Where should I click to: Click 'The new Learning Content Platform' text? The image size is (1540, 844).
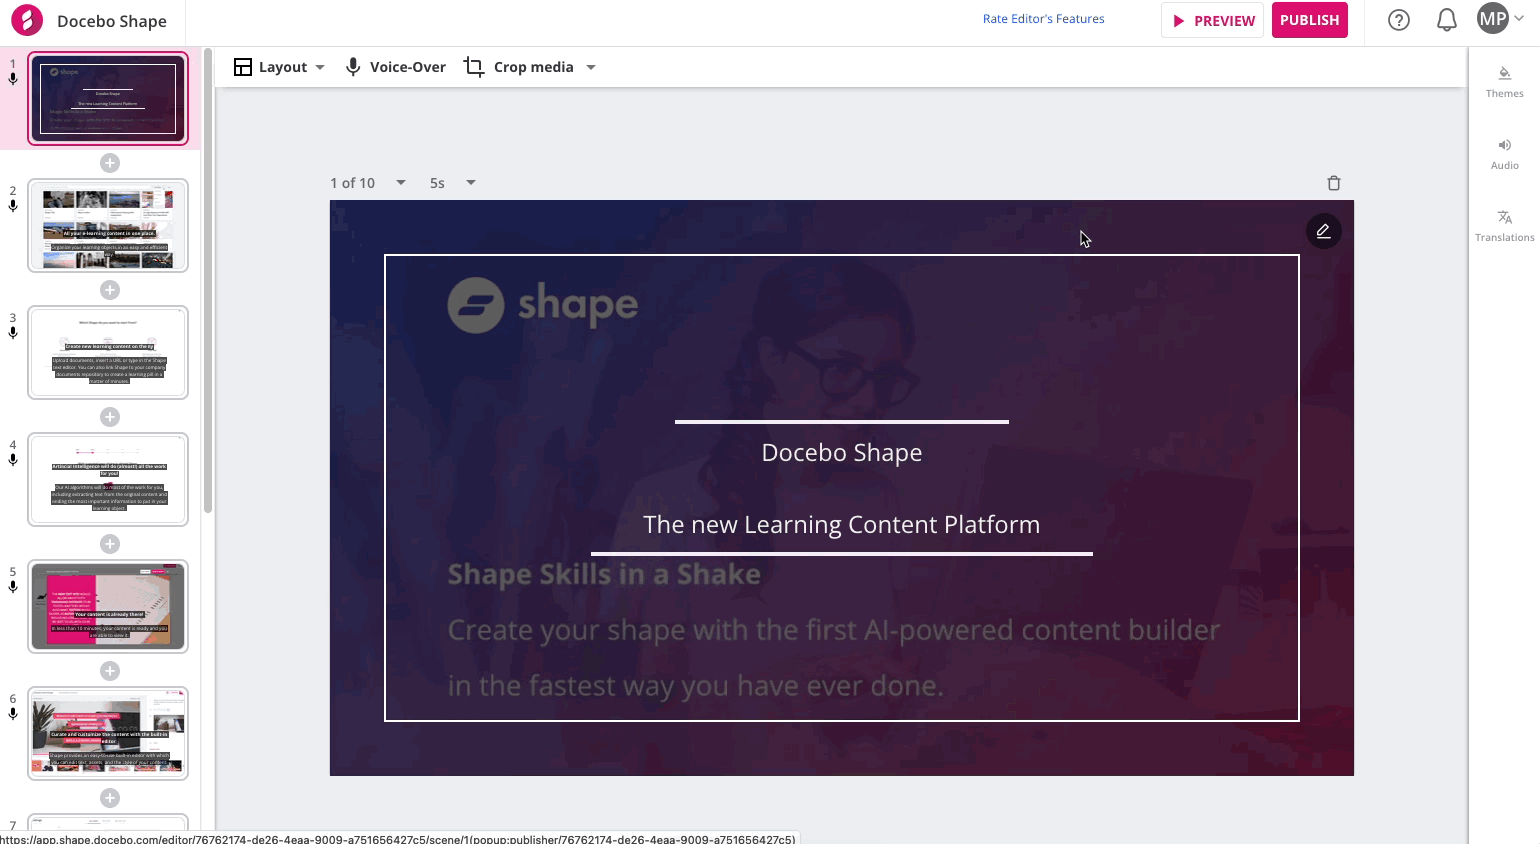(842, 525)
